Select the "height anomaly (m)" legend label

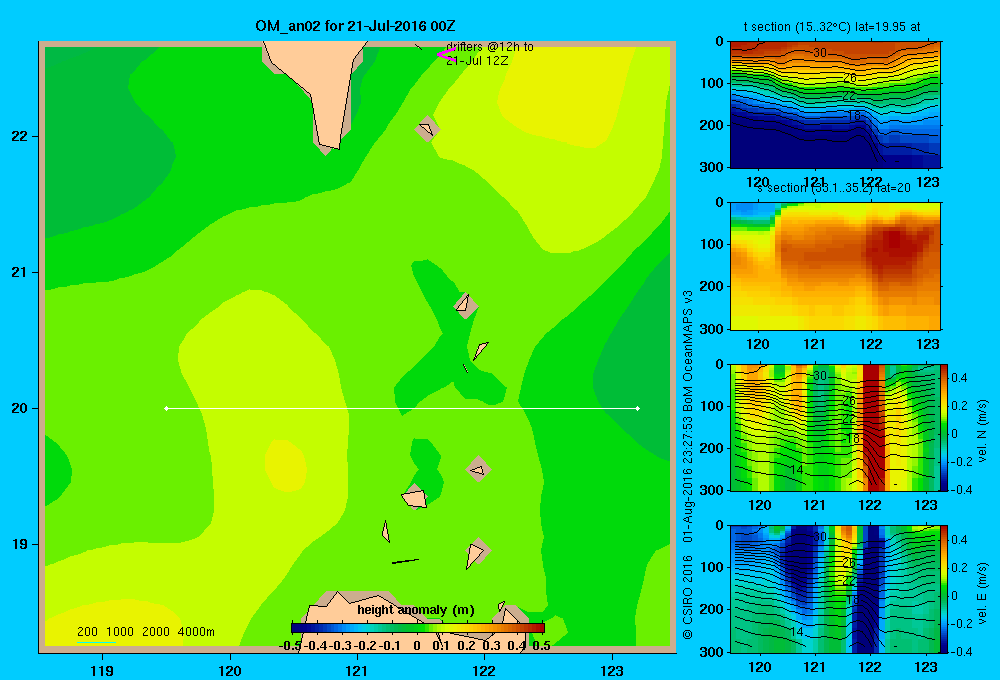click(x=416, y=610)
